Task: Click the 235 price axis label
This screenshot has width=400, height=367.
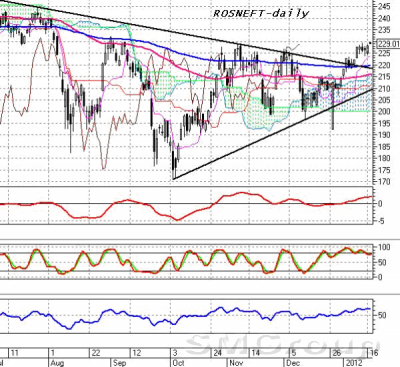Action: click(384, 30)
